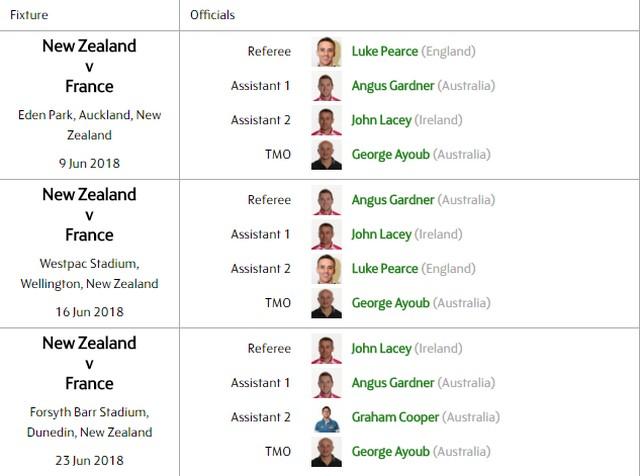Click Angus Gardner link as 23 Jun Assistant 1
640x476 pixels.
[x=393, y=383]
